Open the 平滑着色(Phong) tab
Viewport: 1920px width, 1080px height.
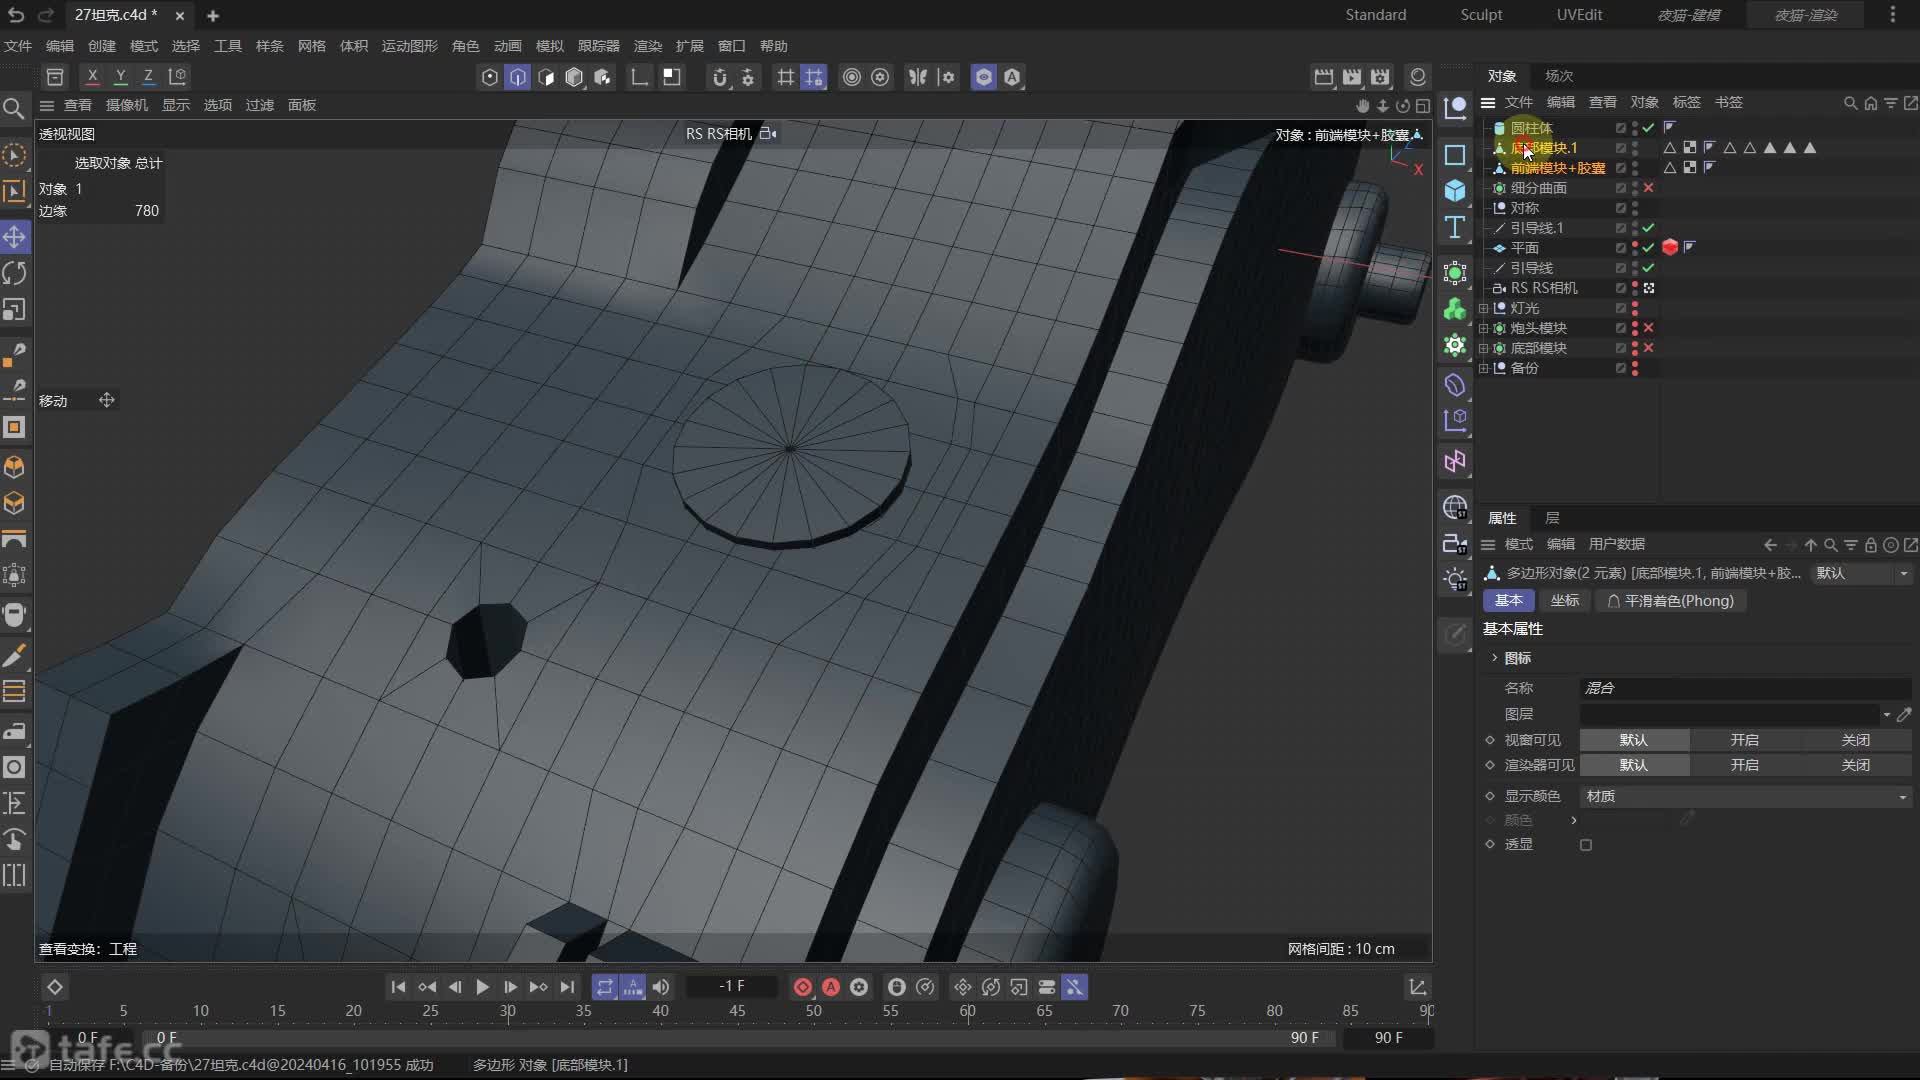tap(1671, 601)
